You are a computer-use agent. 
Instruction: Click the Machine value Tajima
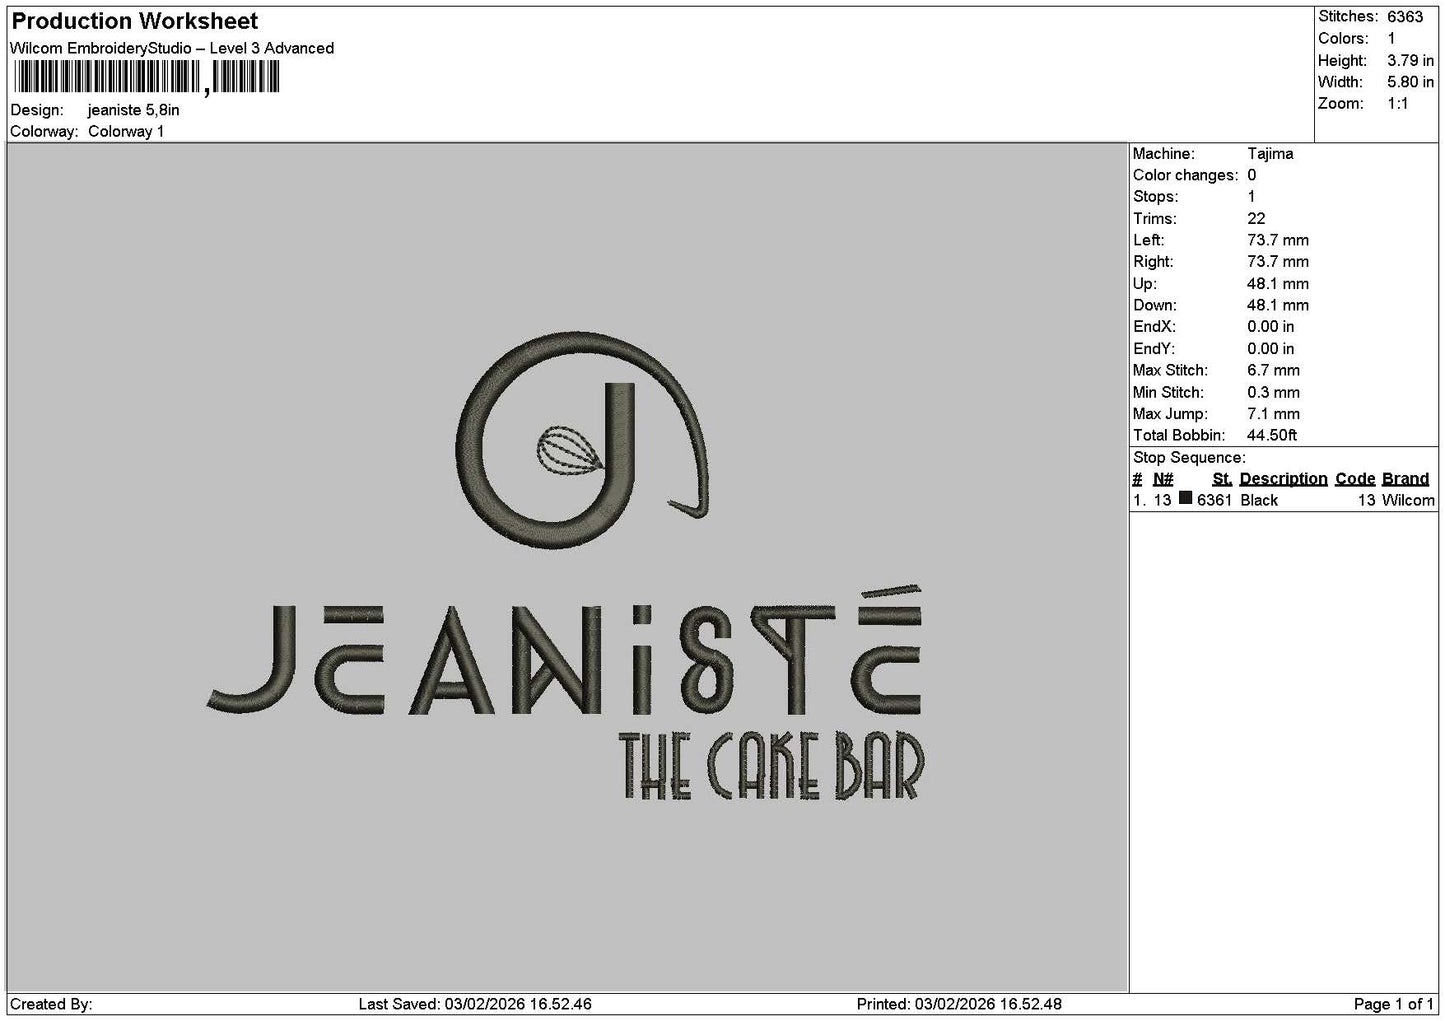(x=1270, y=154)
